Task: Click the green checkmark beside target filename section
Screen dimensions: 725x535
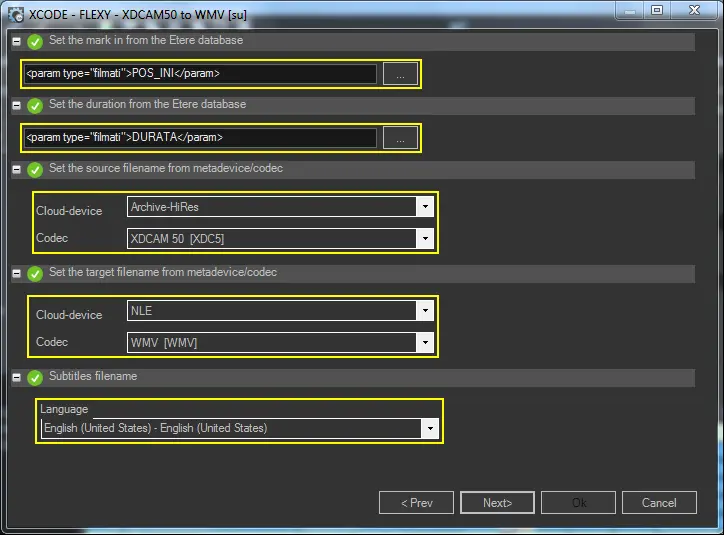Action: [35, 274]
